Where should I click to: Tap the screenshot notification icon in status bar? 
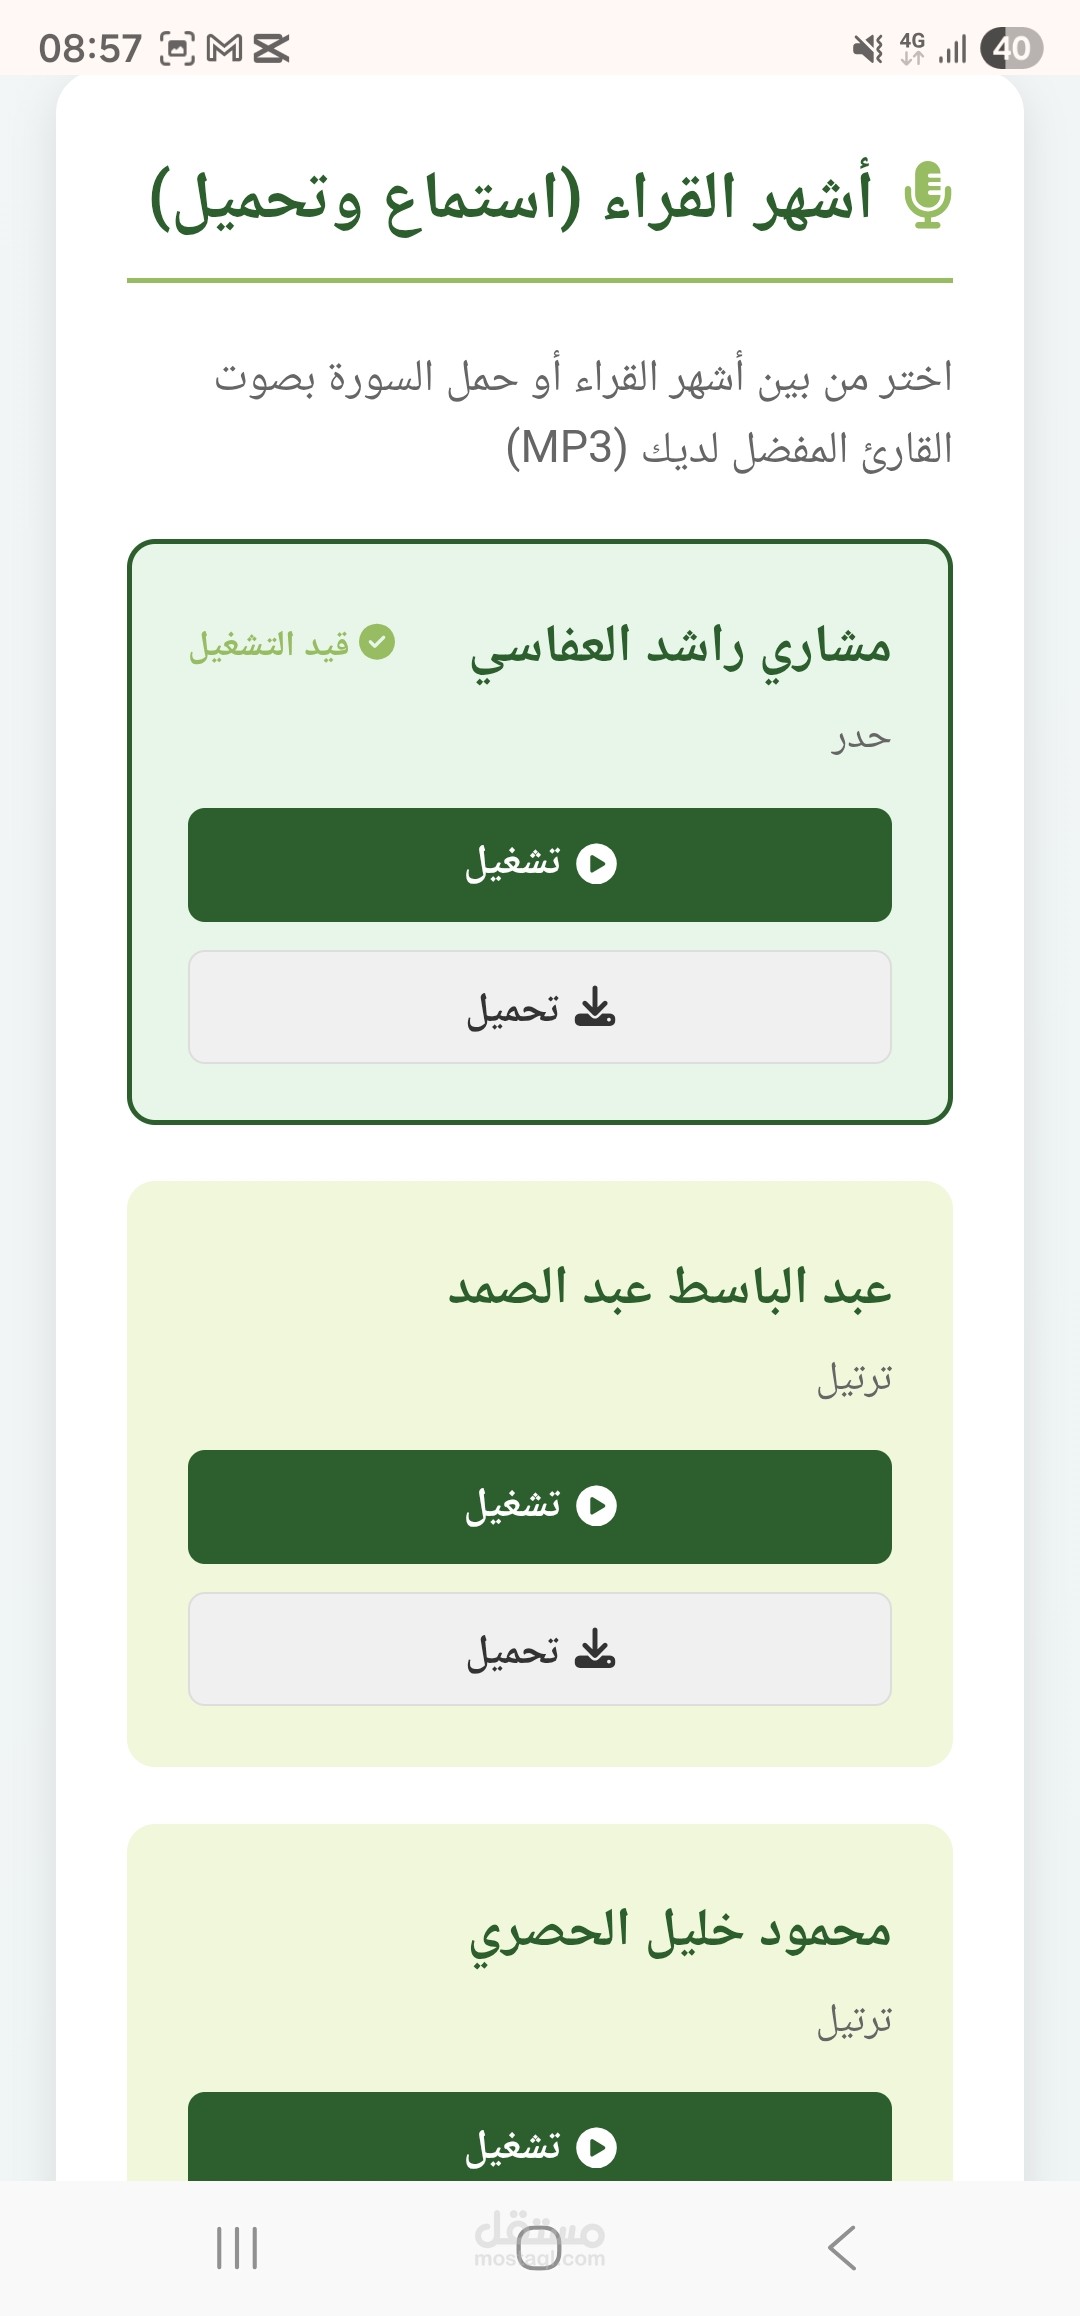[x=178, y=48]
